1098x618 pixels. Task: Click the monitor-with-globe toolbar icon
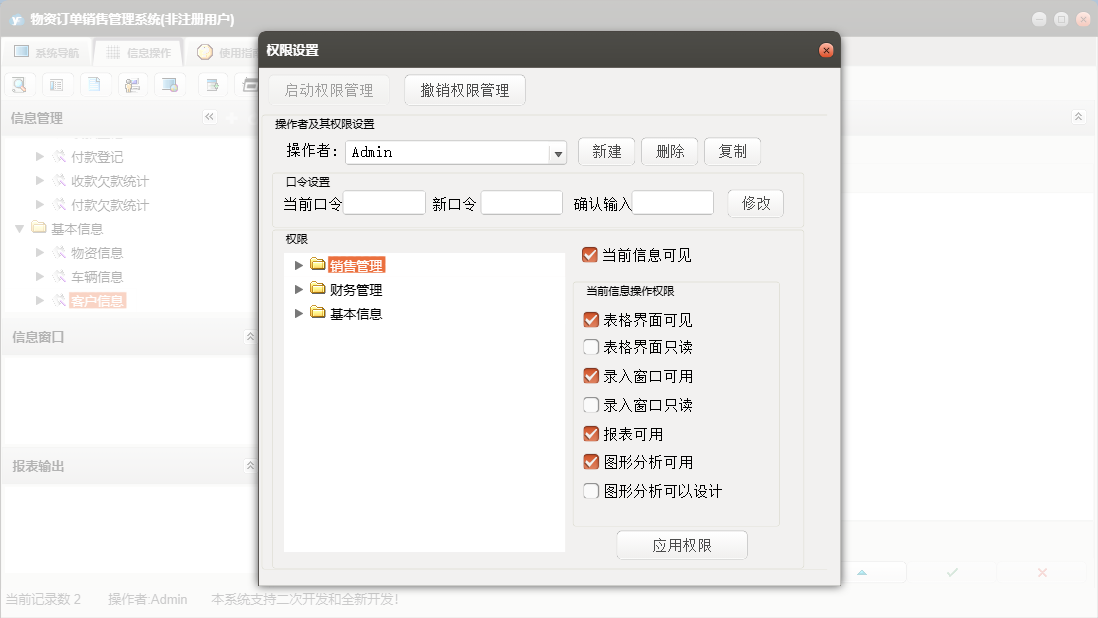click(170, 84)
